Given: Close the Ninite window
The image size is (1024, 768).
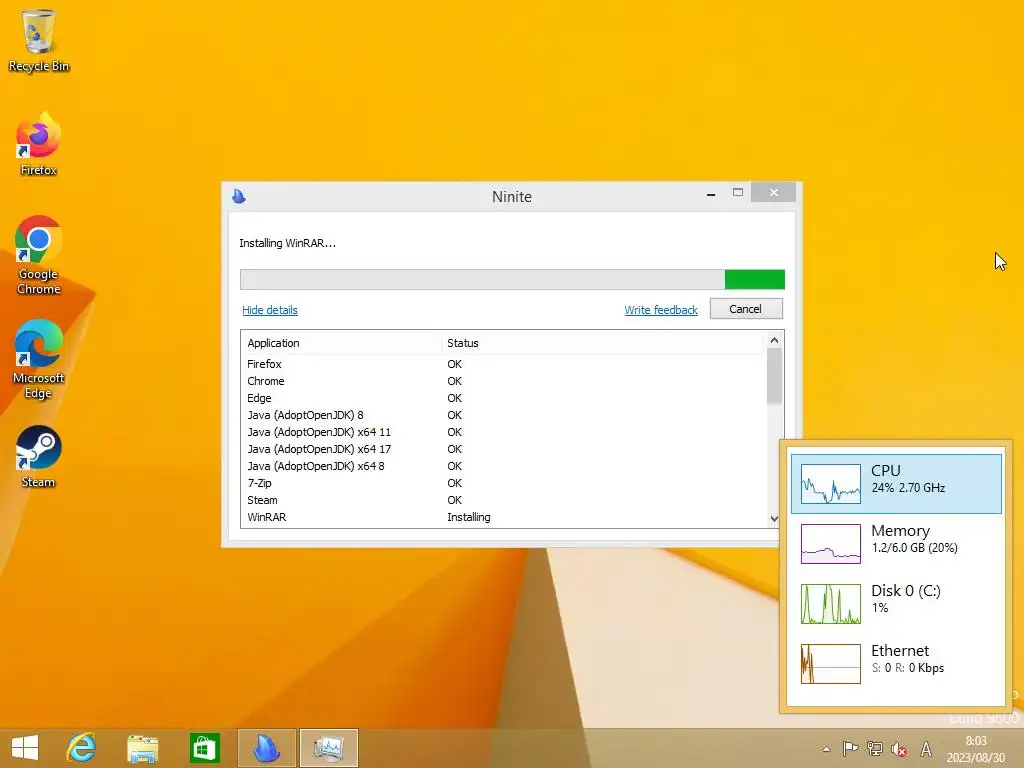Looking at the screenshot, I should (x=774, y=193).
